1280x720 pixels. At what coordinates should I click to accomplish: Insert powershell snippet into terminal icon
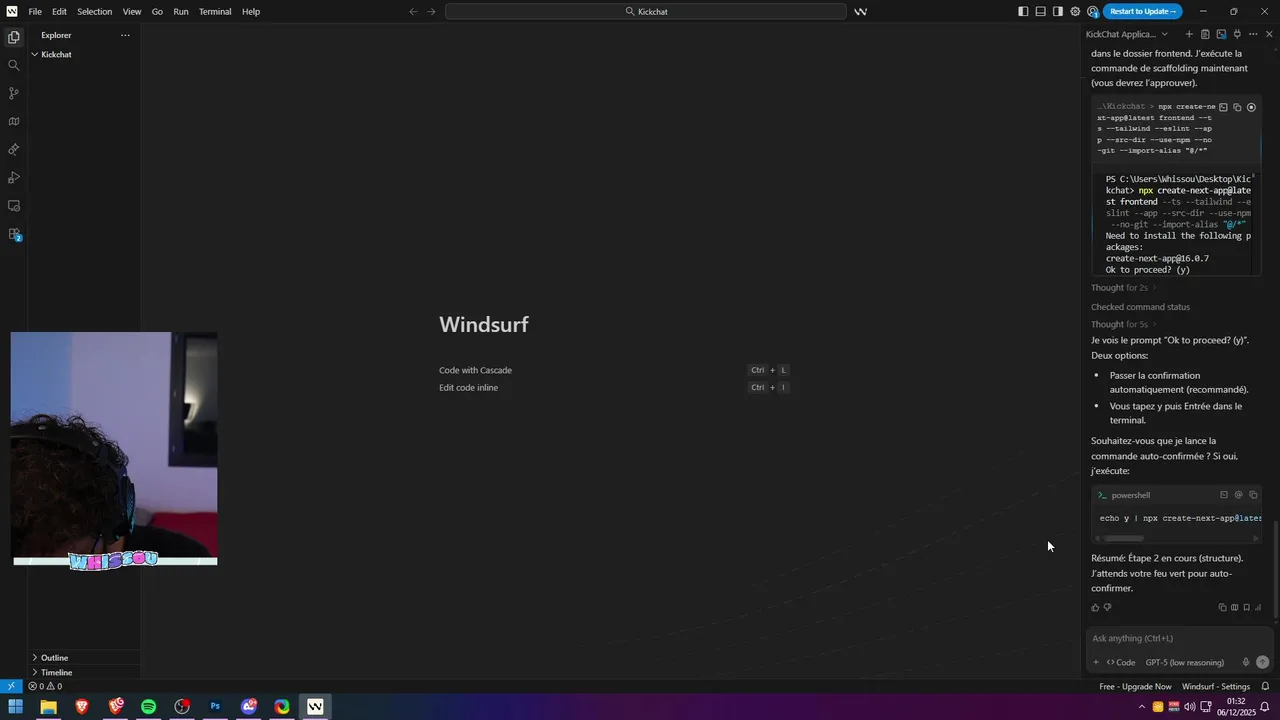click(1224, 495)
